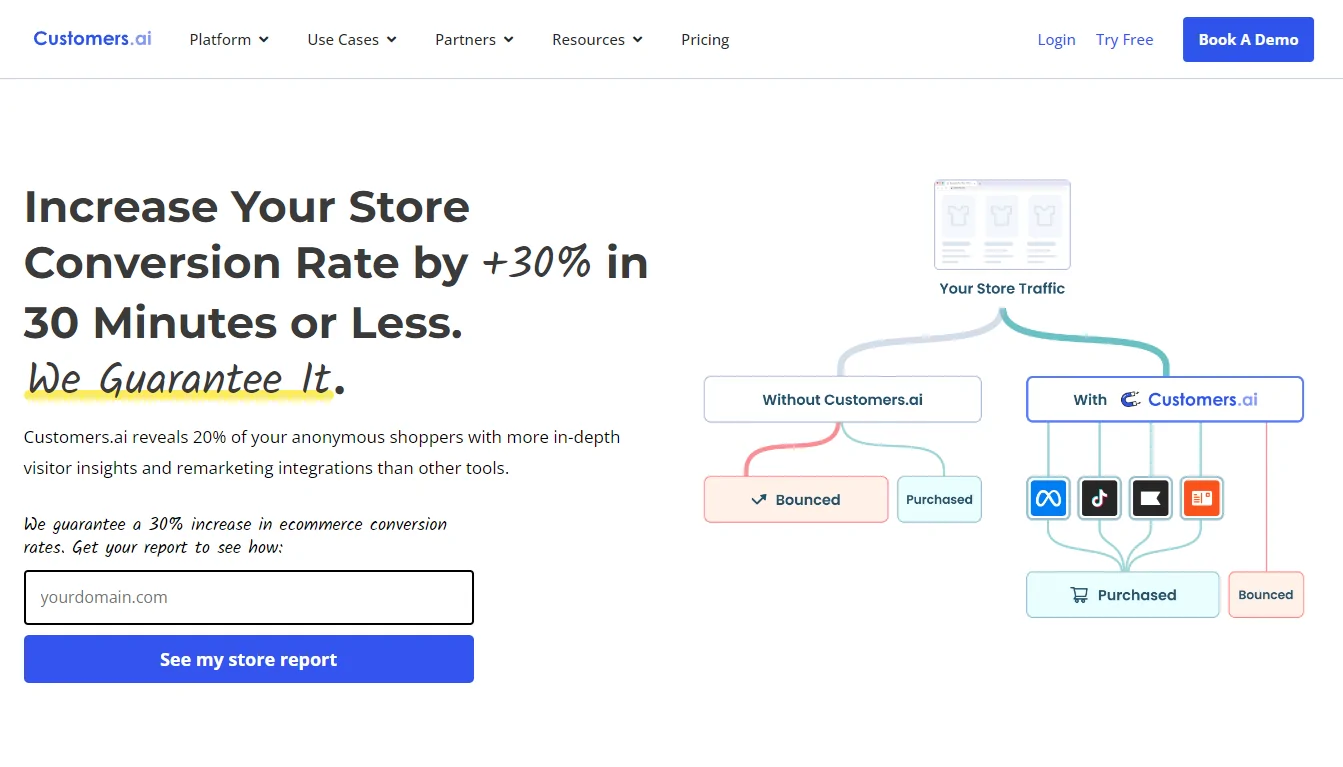Screen dimensions: 1343x767
Task: Click the TikTok icon in the diagram
Action: point(1099,498)
